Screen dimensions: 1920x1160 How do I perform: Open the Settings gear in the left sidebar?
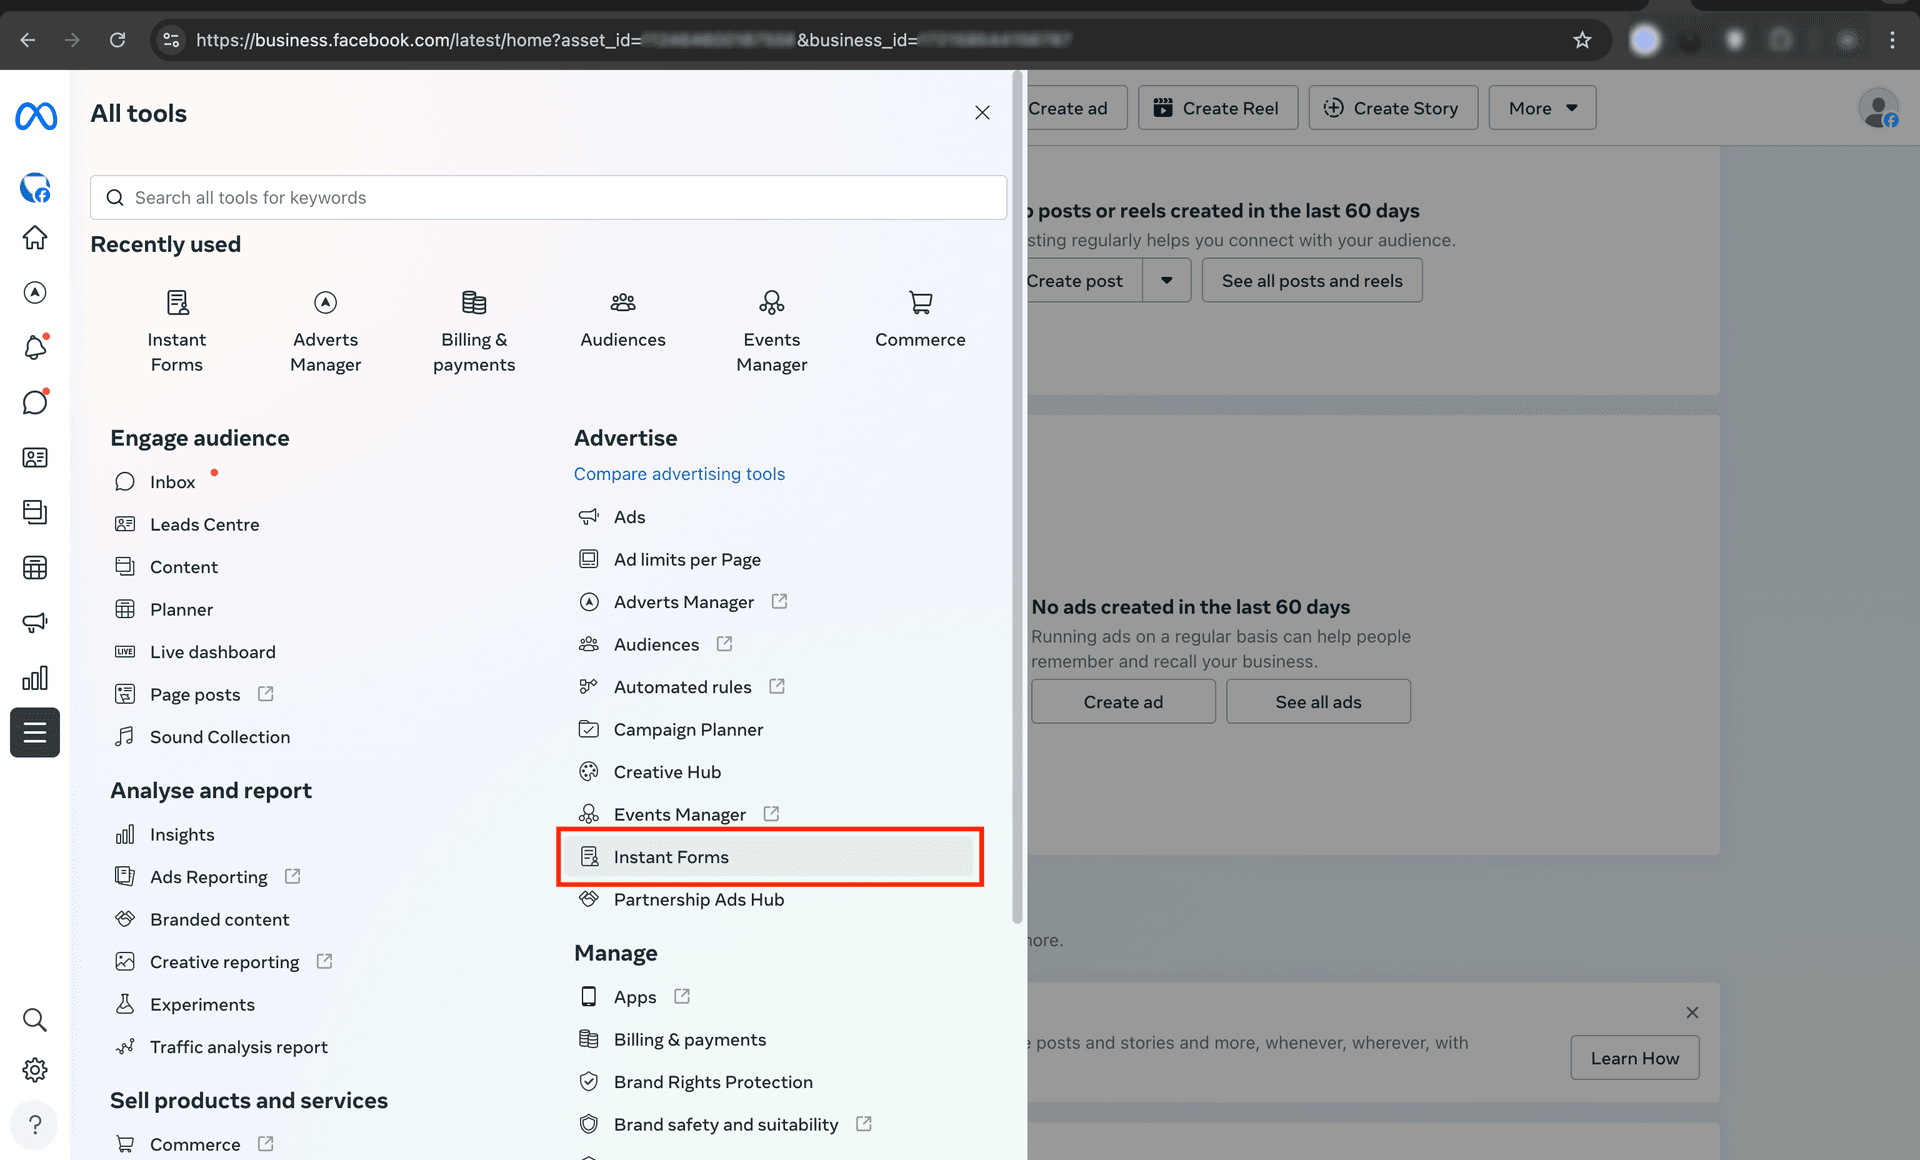point(35,1069)
